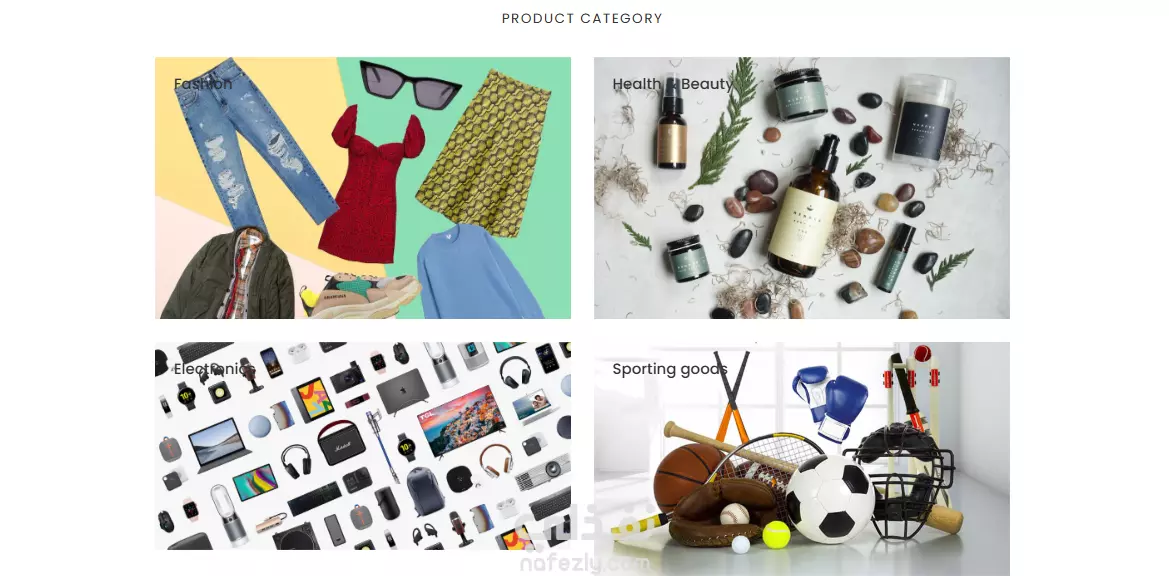Viewport: 1169px width, 576px height.
Task: Click the ripped blue jeans picture
Action: (x=251, y=142)
